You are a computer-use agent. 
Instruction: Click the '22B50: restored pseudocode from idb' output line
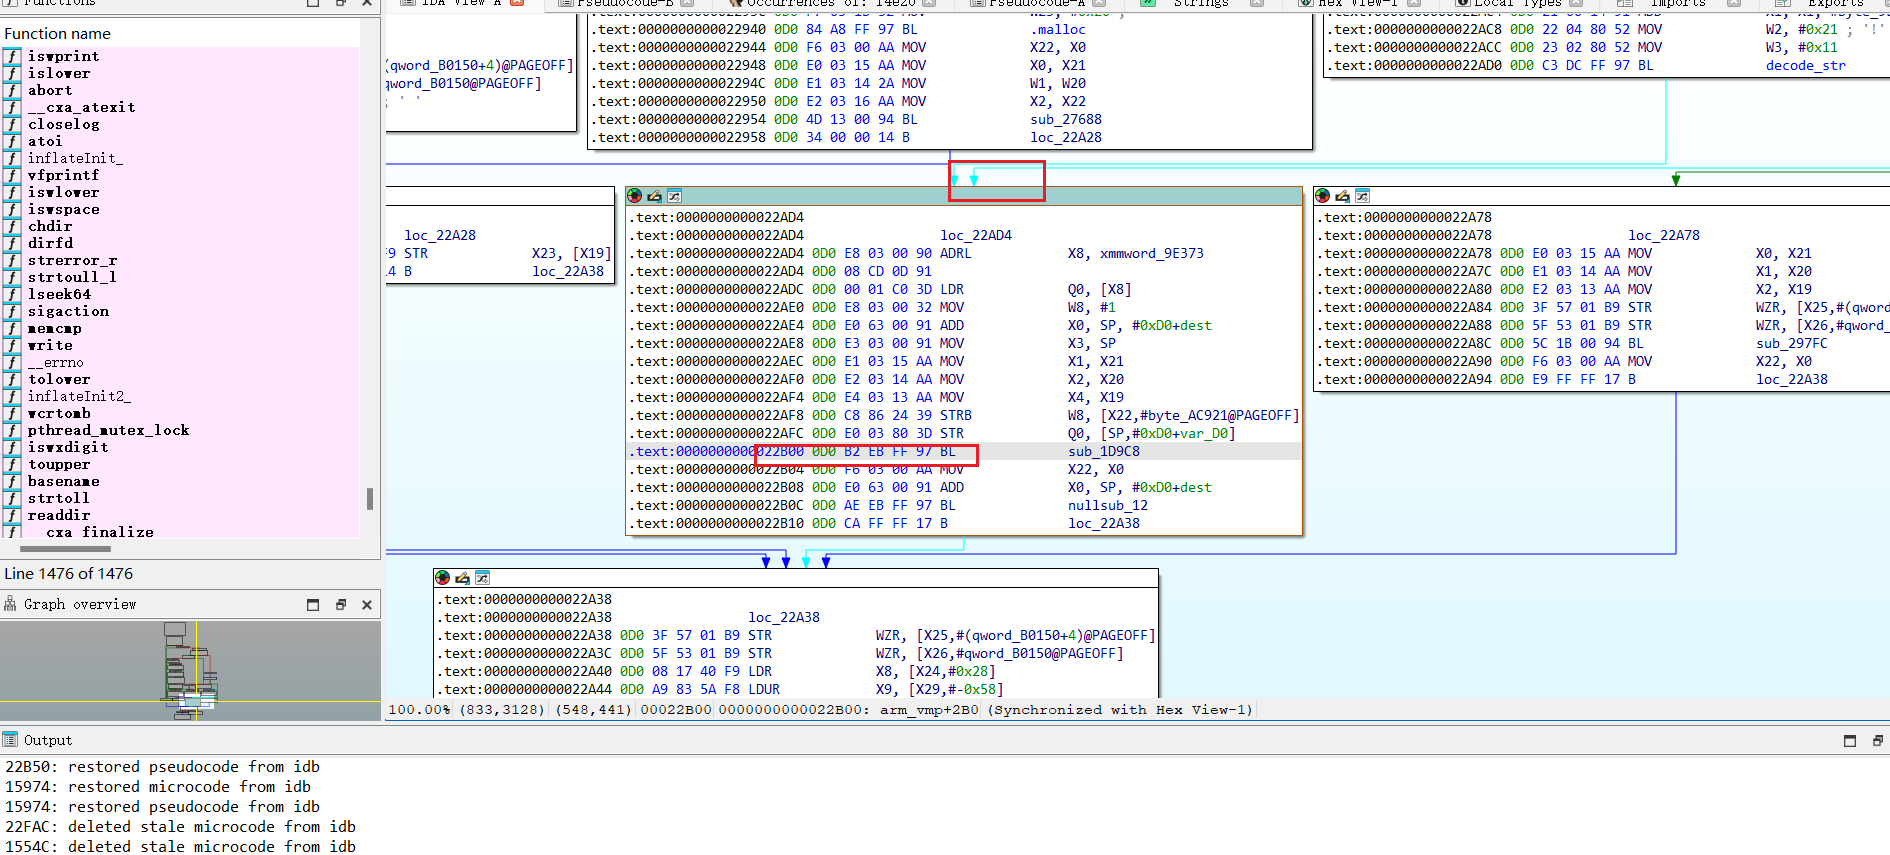point(162,767)
